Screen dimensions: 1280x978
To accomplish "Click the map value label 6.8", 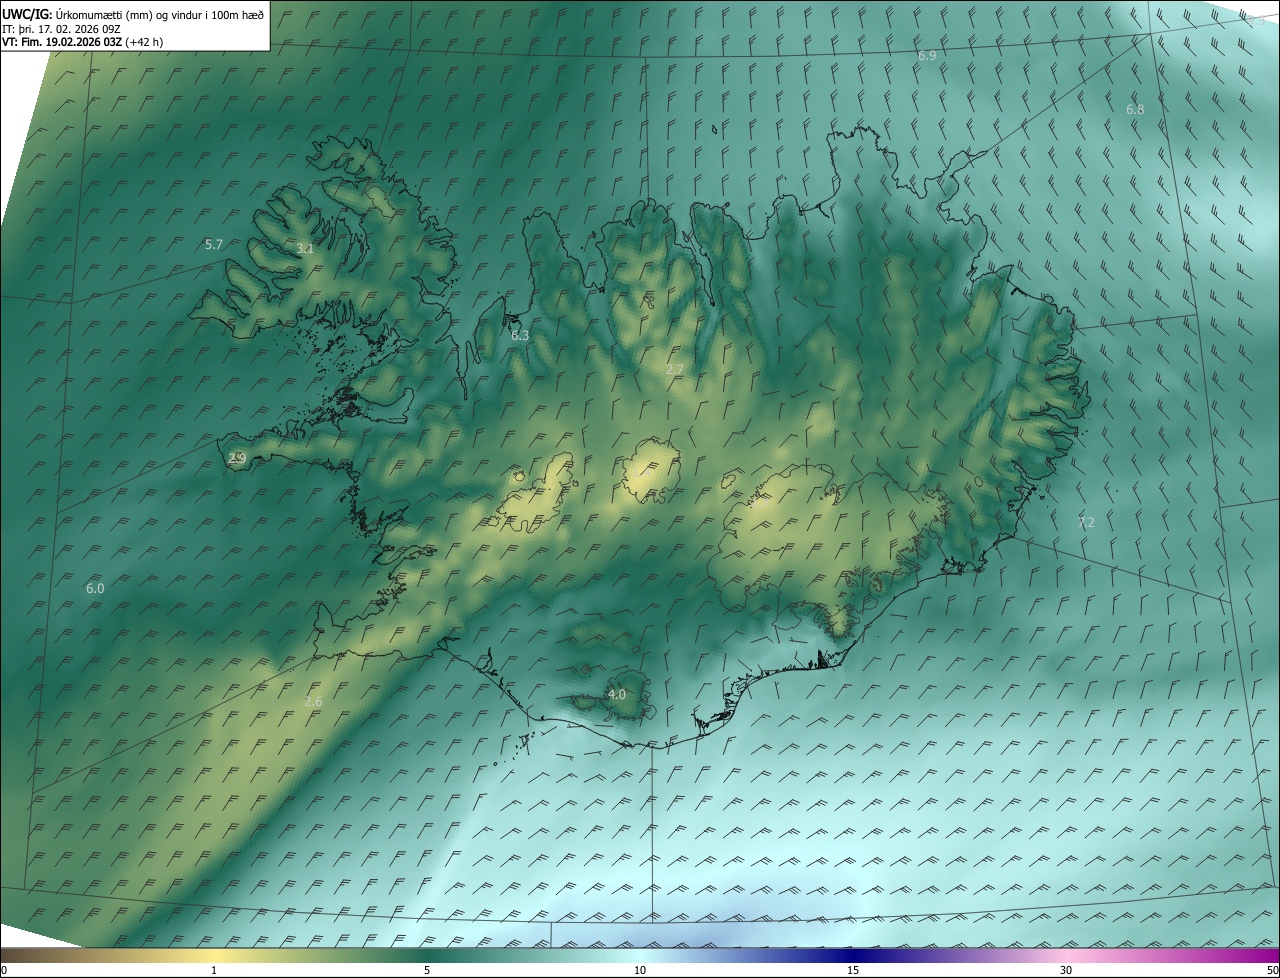I will pyautogui.click(x=1135, y=109).
